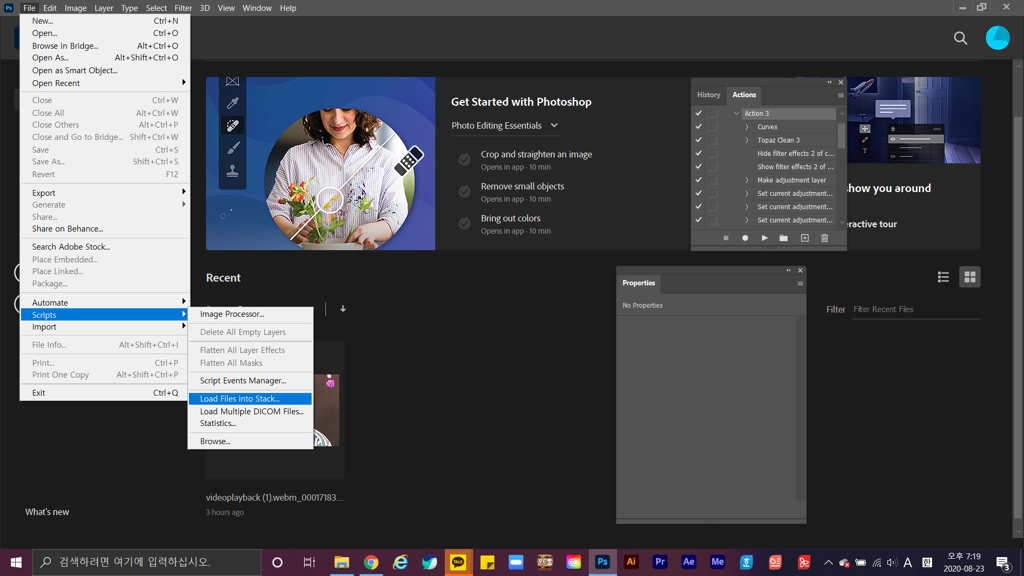
Task: Switch recent files to grid view
Action: (x=970, y=277)
